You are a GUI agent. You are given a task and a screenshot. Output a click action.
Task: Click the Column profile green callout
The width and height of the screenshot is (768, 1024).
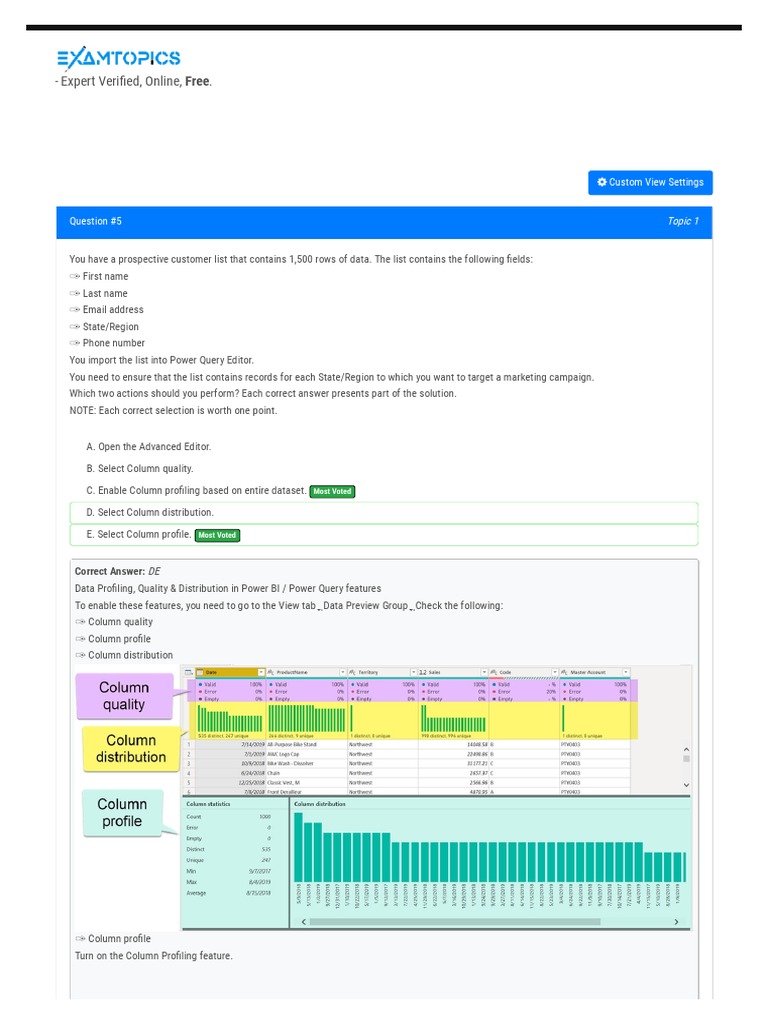122,813
